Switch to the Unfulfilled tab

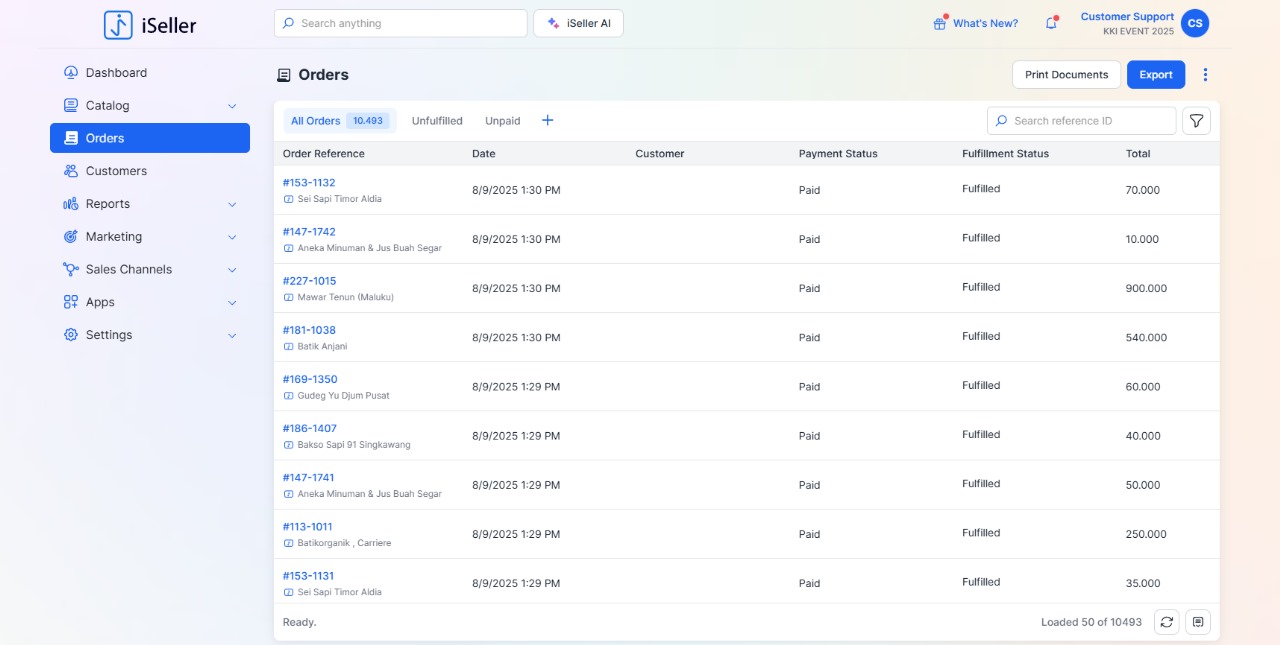click(x=437, y=121)
